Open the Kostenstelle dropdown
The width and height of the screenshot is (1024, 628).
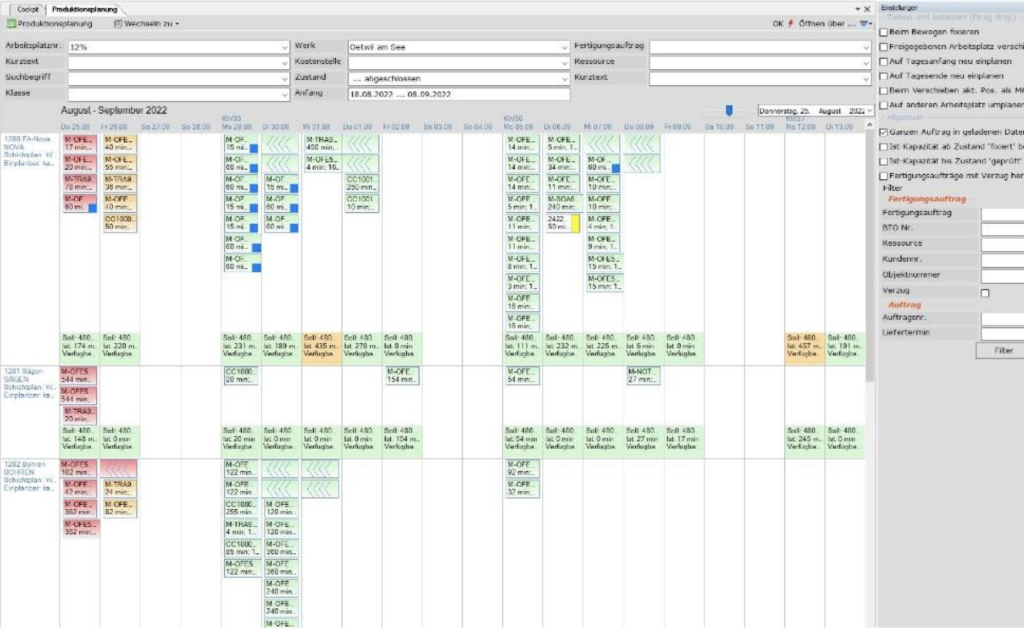(564, 63)
